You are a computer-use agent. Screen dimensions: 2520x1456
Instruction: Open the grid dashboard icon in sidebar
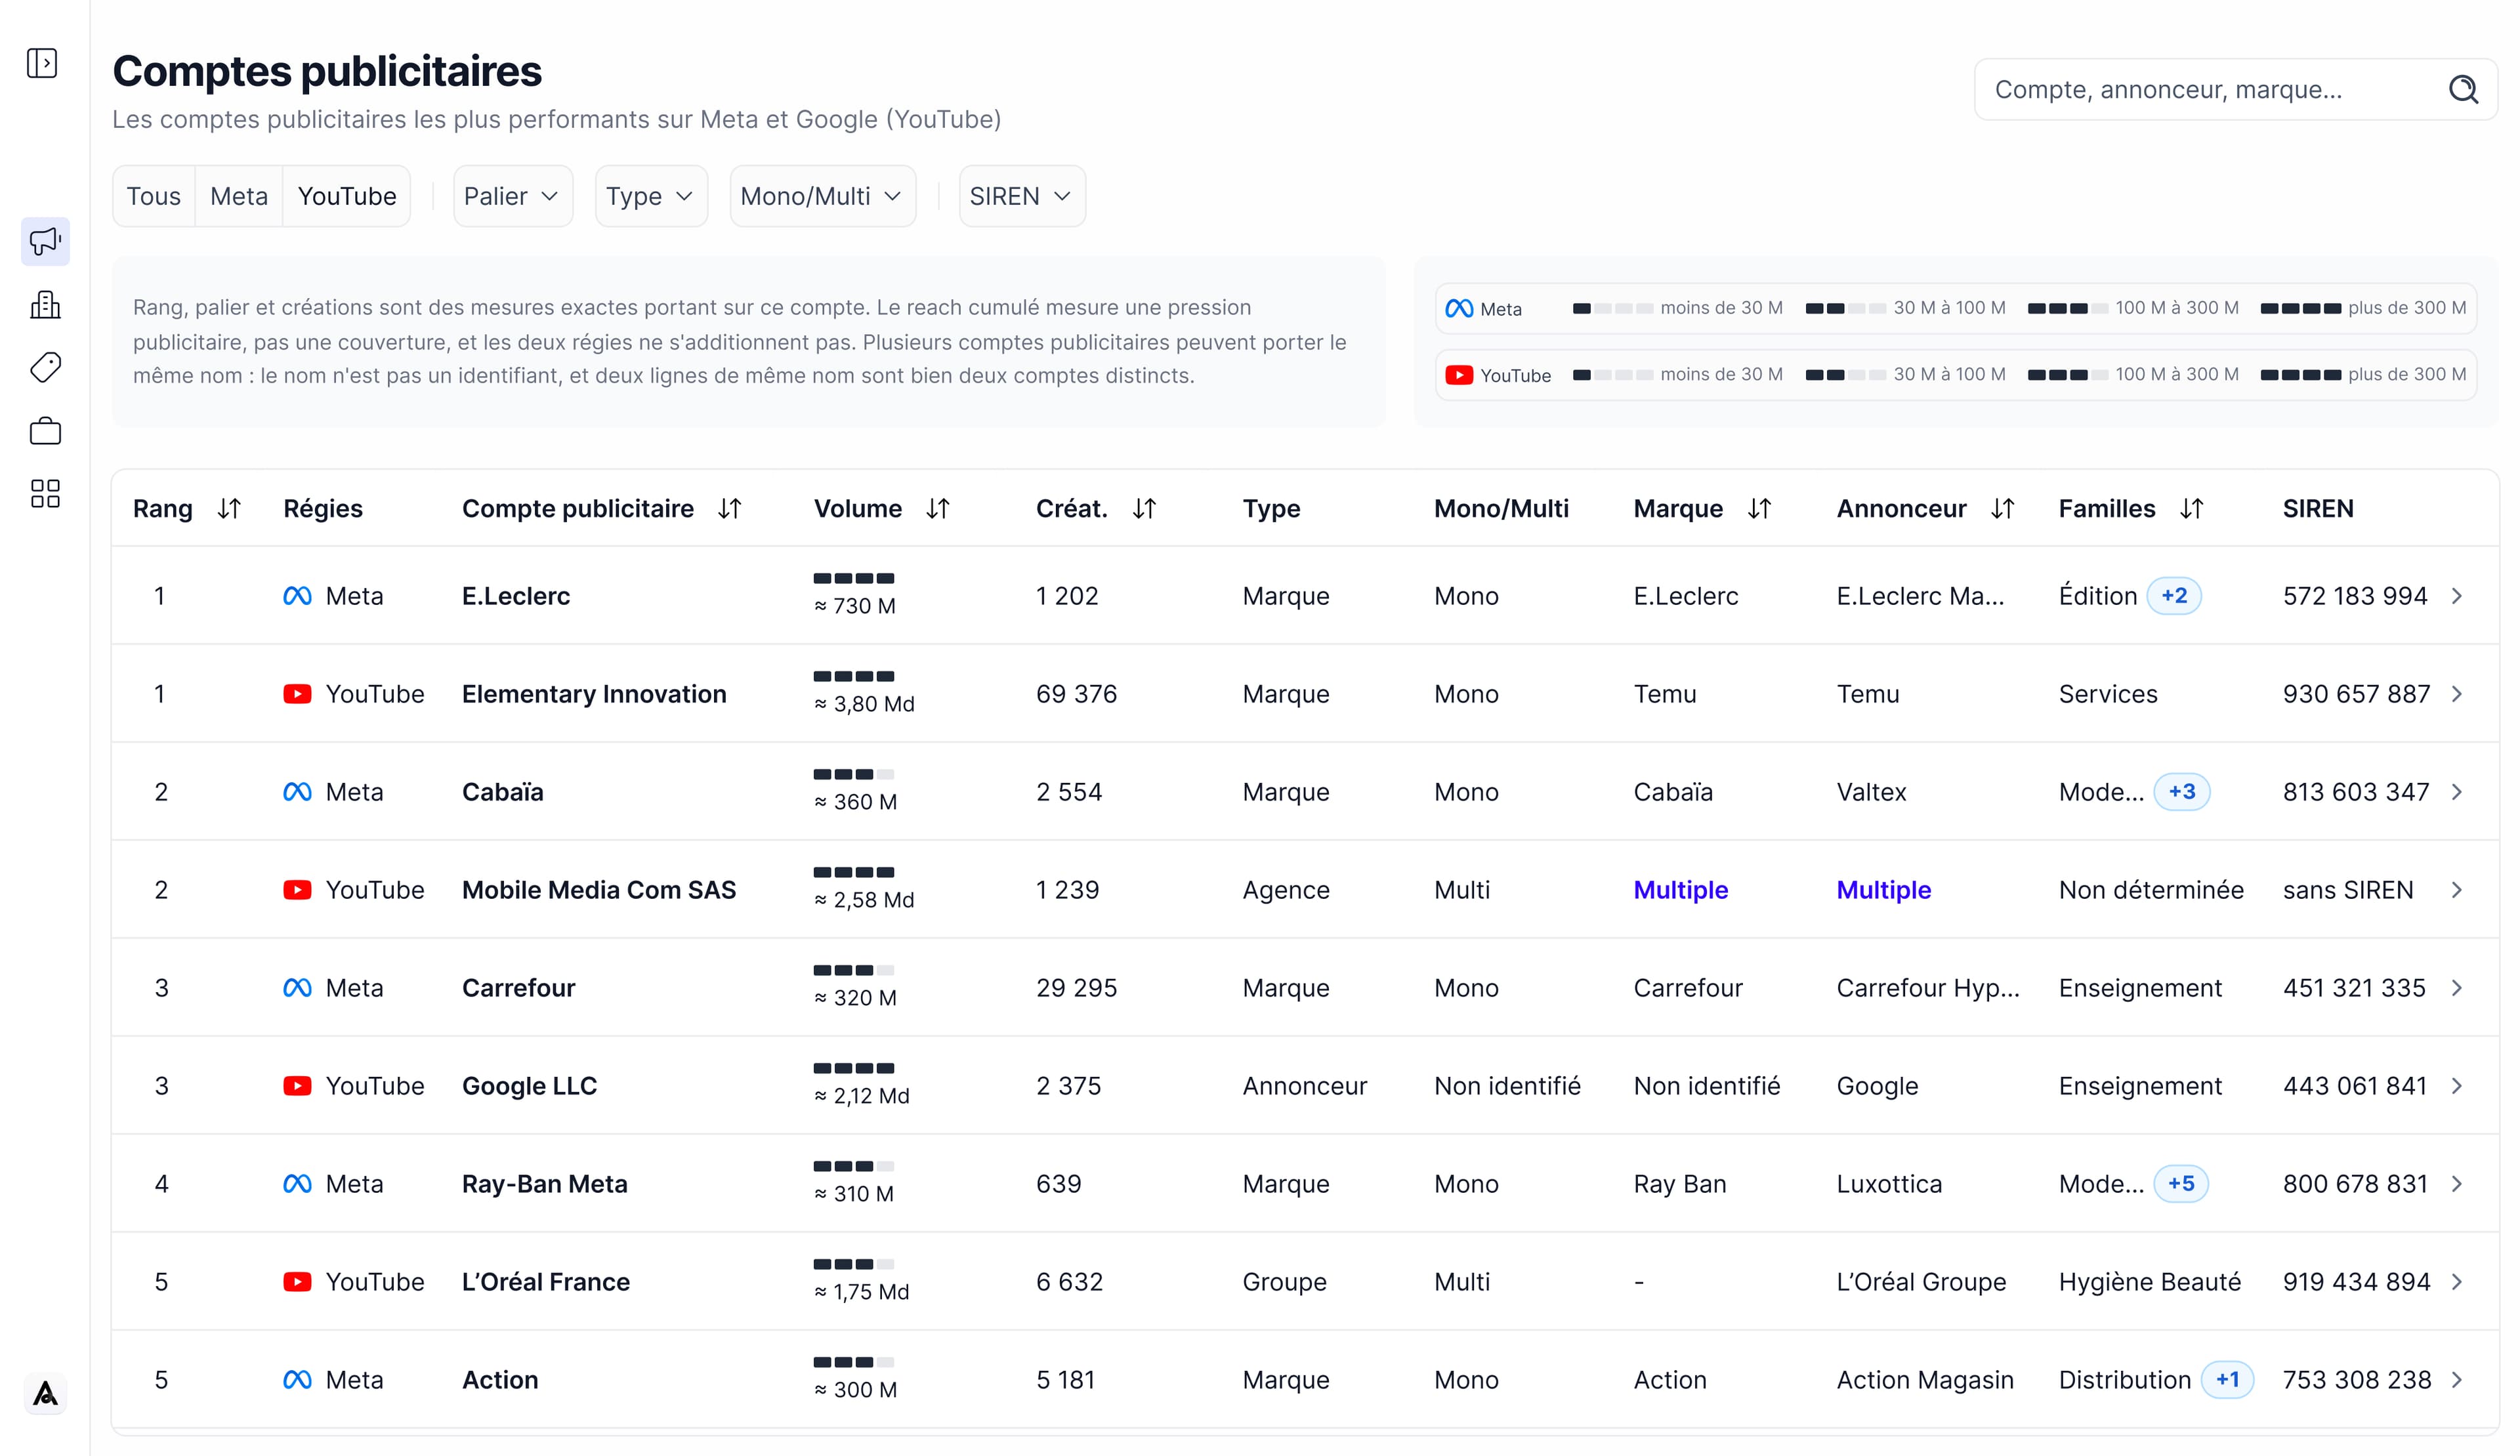pyautogui.click(x=45, y=493)
